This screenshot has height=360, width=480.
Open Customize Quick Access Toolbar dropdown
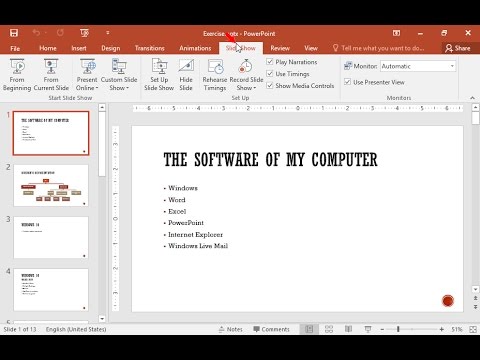pos(108,33)
